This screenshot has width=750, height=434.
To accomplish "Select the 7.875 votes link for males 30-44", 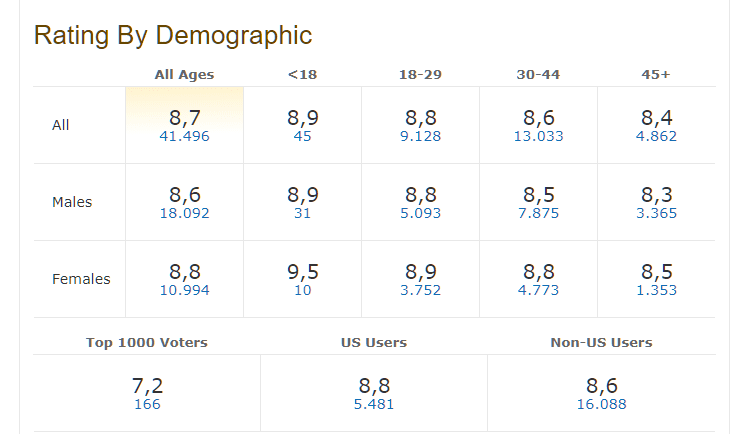I will pos(538,213).
